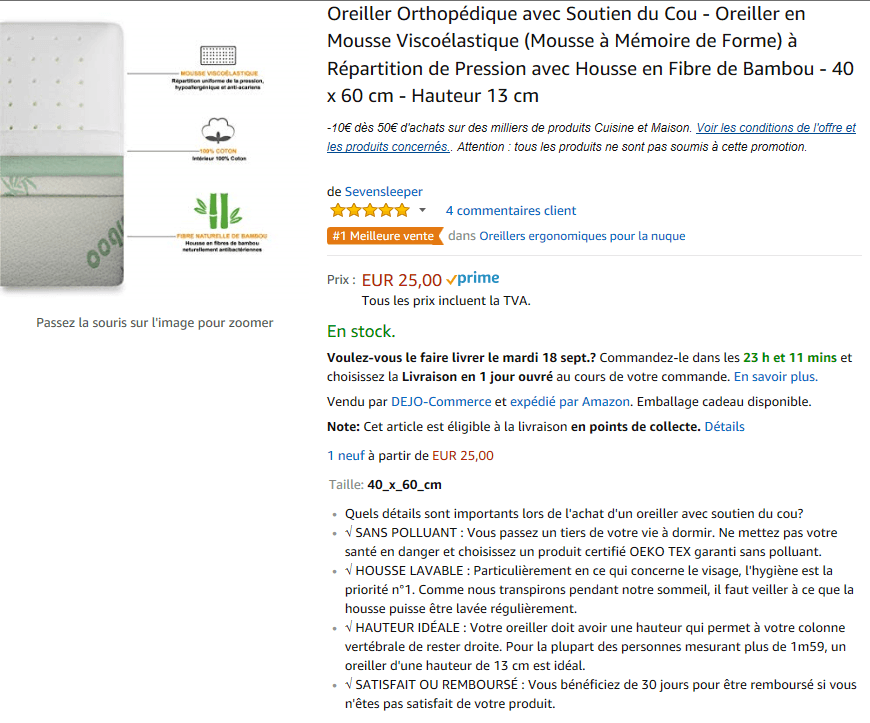Open the DEJO-Commerce seller page

(441, 401)
